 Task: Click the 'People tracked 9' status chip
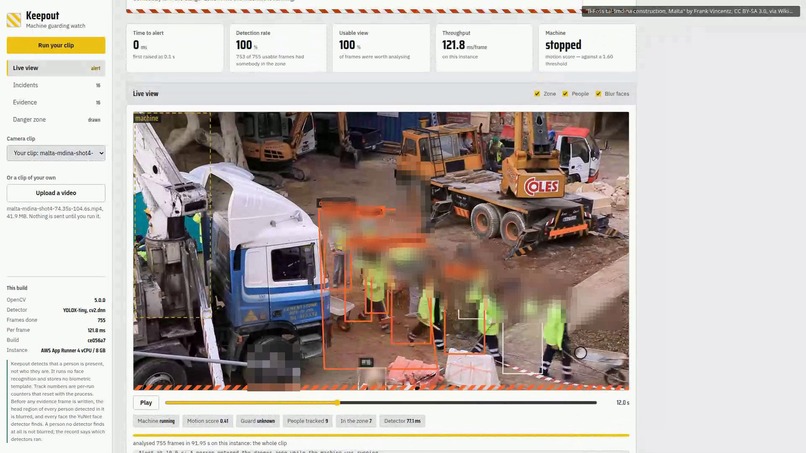[307, 421]
